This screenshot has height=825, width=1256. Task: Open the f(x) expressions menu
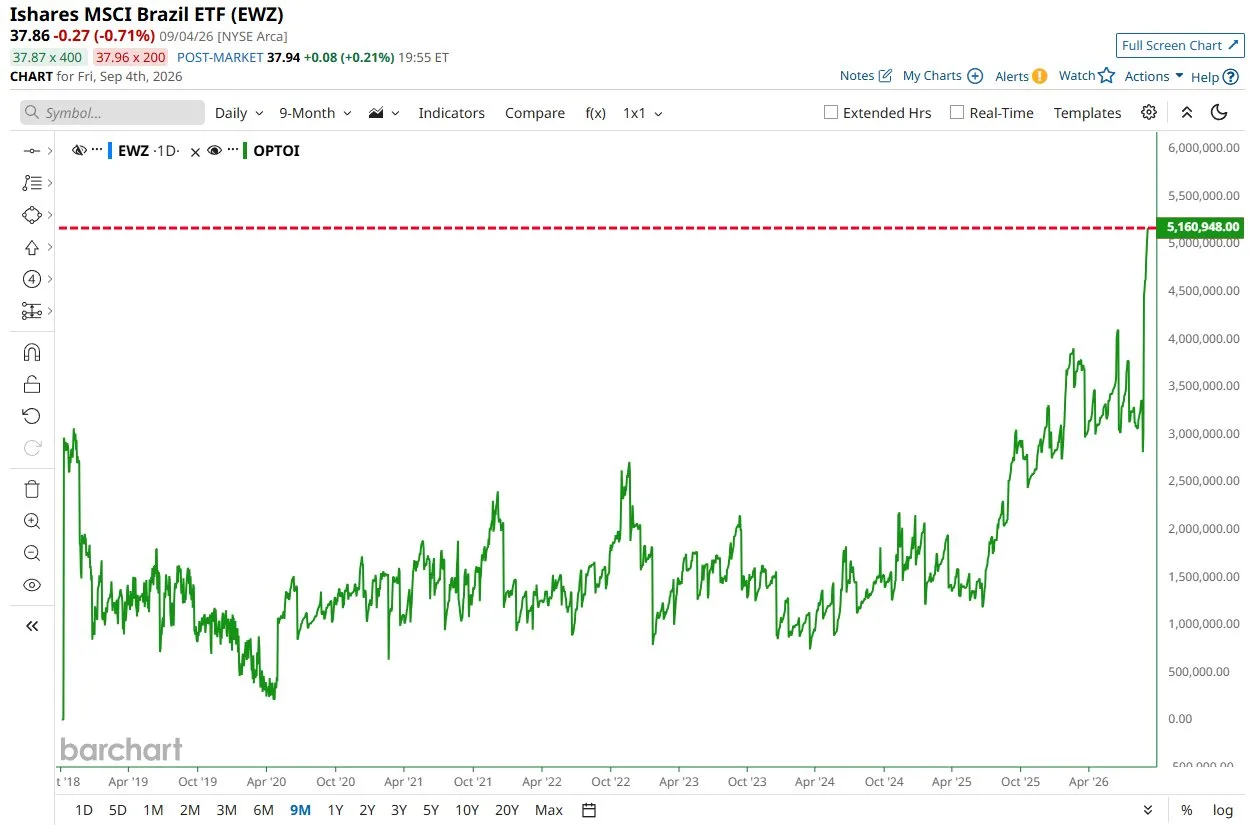[x=595, y=113]
